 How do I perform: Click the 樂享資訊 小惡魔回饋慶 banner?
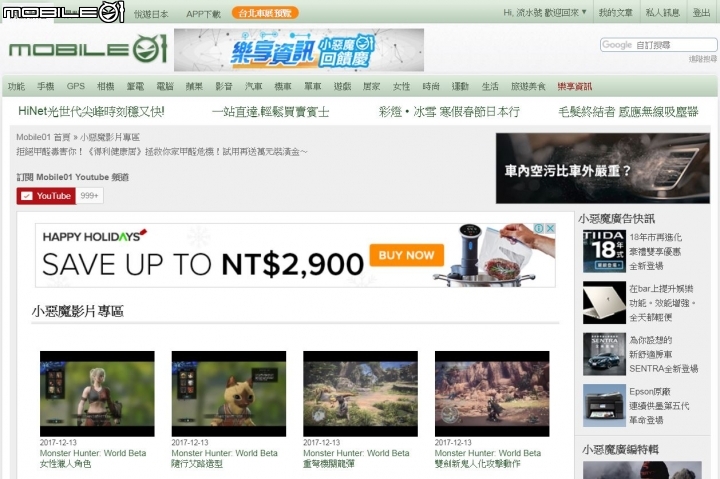point(299,50)
